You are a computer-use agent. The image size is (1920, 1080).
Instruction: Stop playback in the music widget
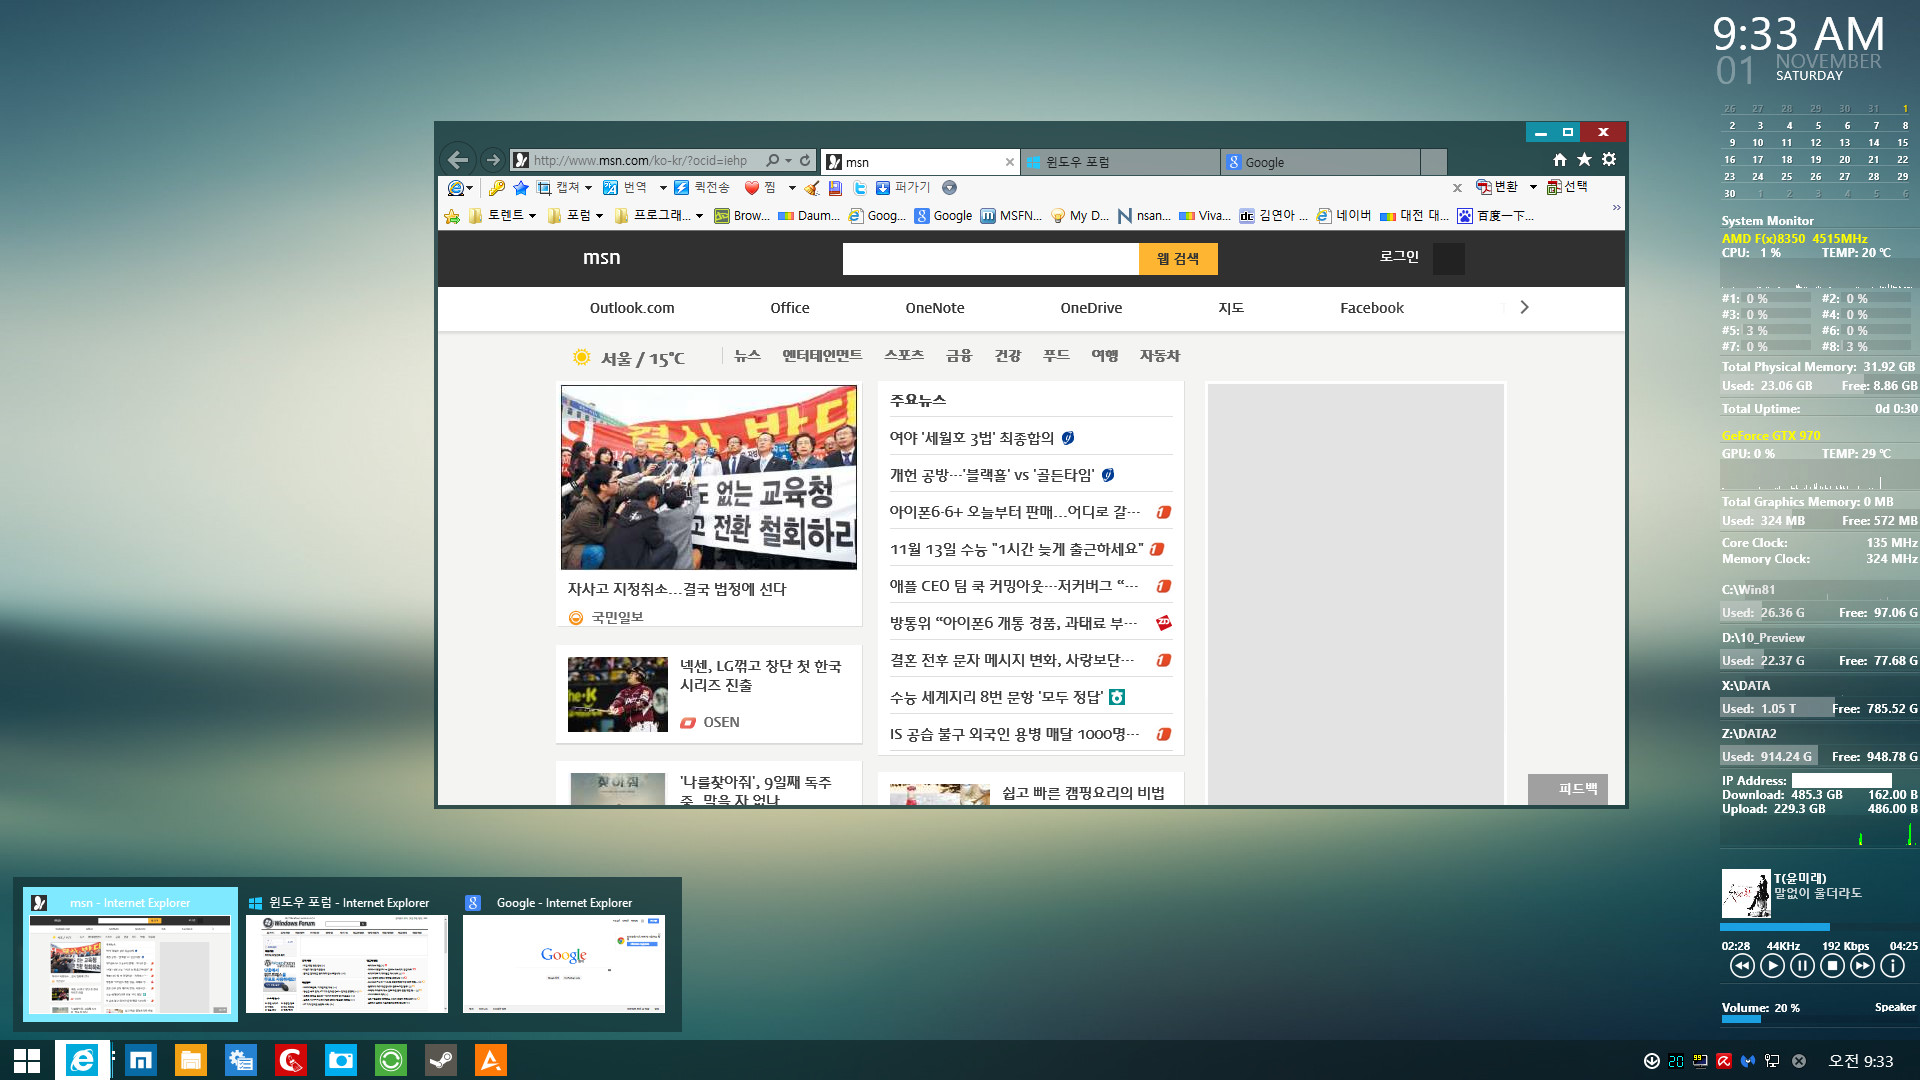pyautogui.click(x=1832, y=966)
